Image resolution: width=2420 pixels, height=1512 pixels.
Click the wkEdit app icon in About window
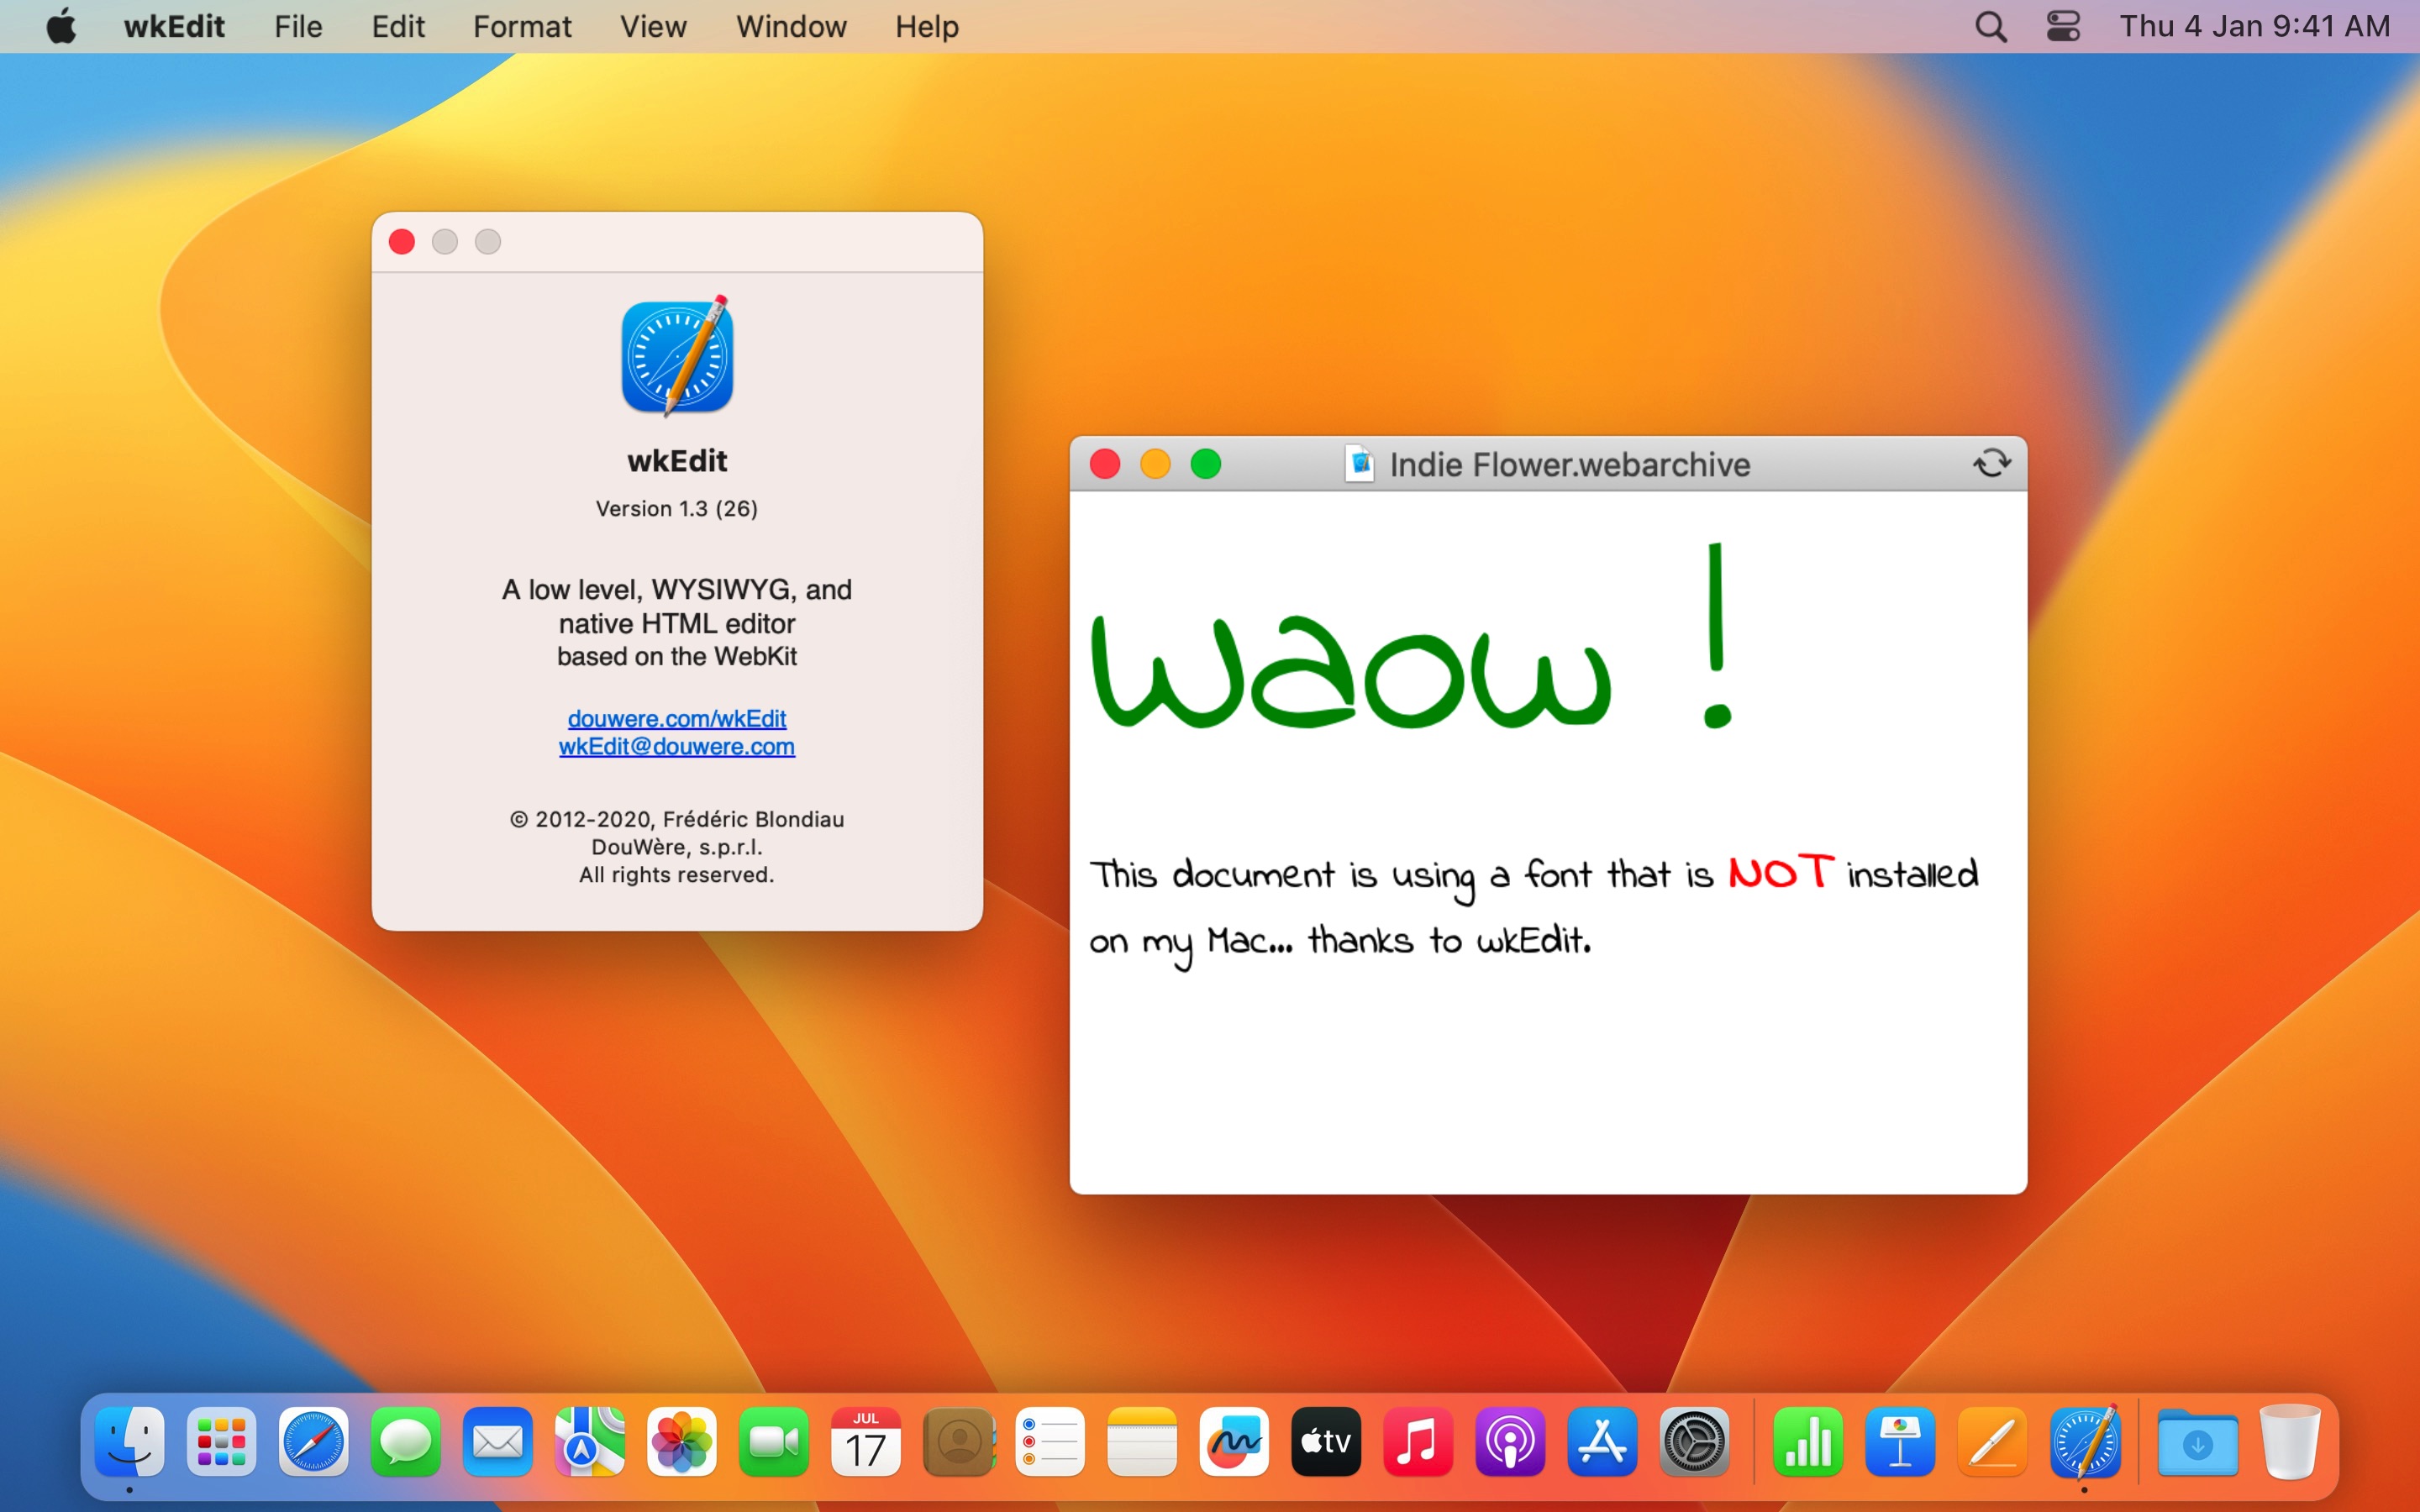678,356
